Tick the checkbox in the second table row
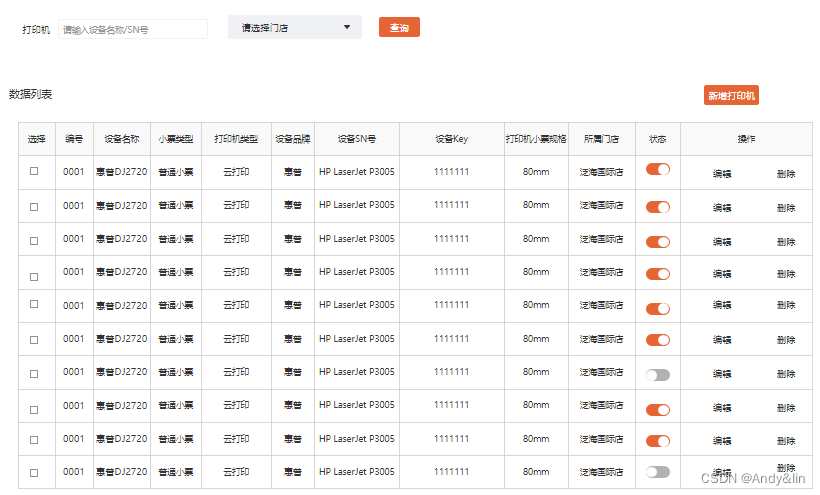 (34, 207)
